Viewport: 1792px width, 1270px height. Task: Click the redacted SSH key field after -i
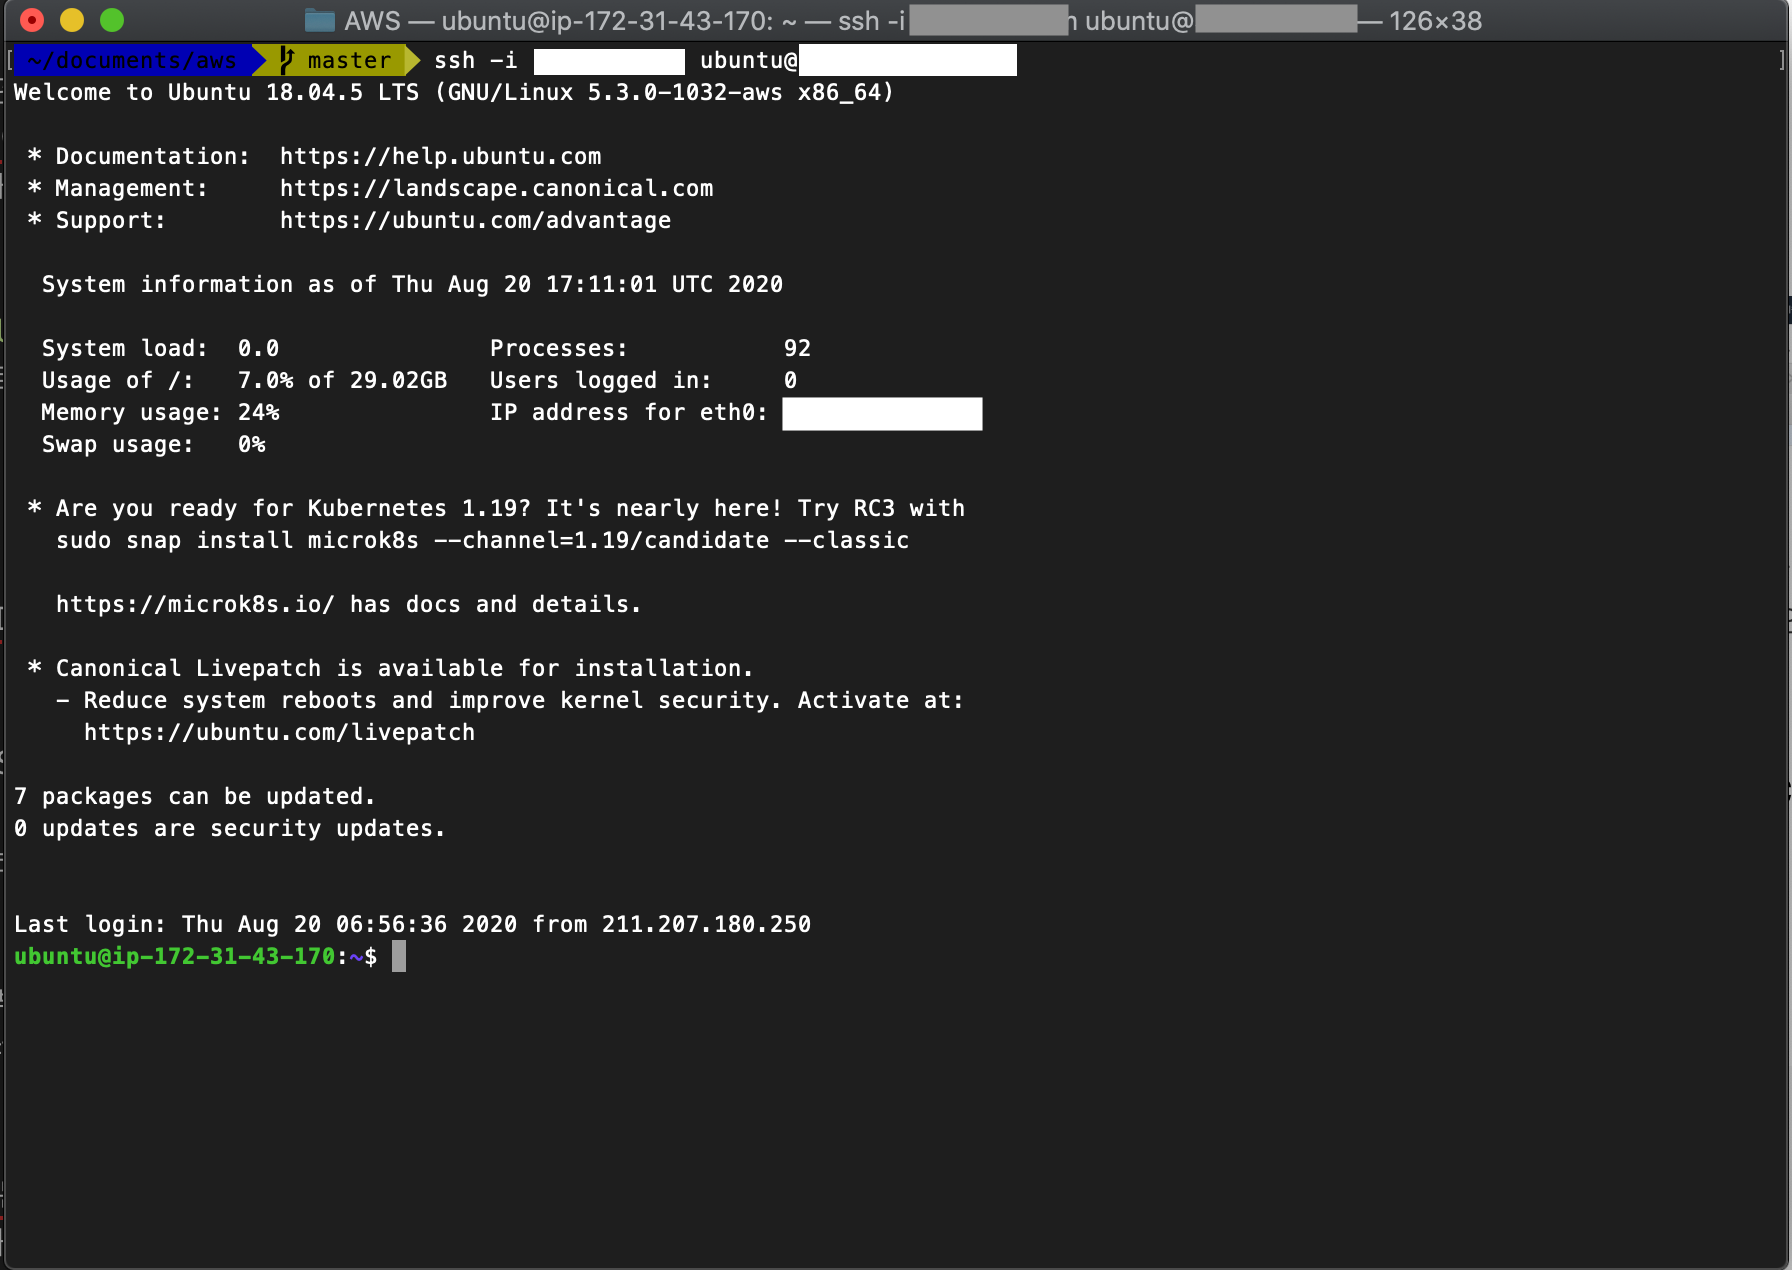pyautogui.click(x=607, y=60)
